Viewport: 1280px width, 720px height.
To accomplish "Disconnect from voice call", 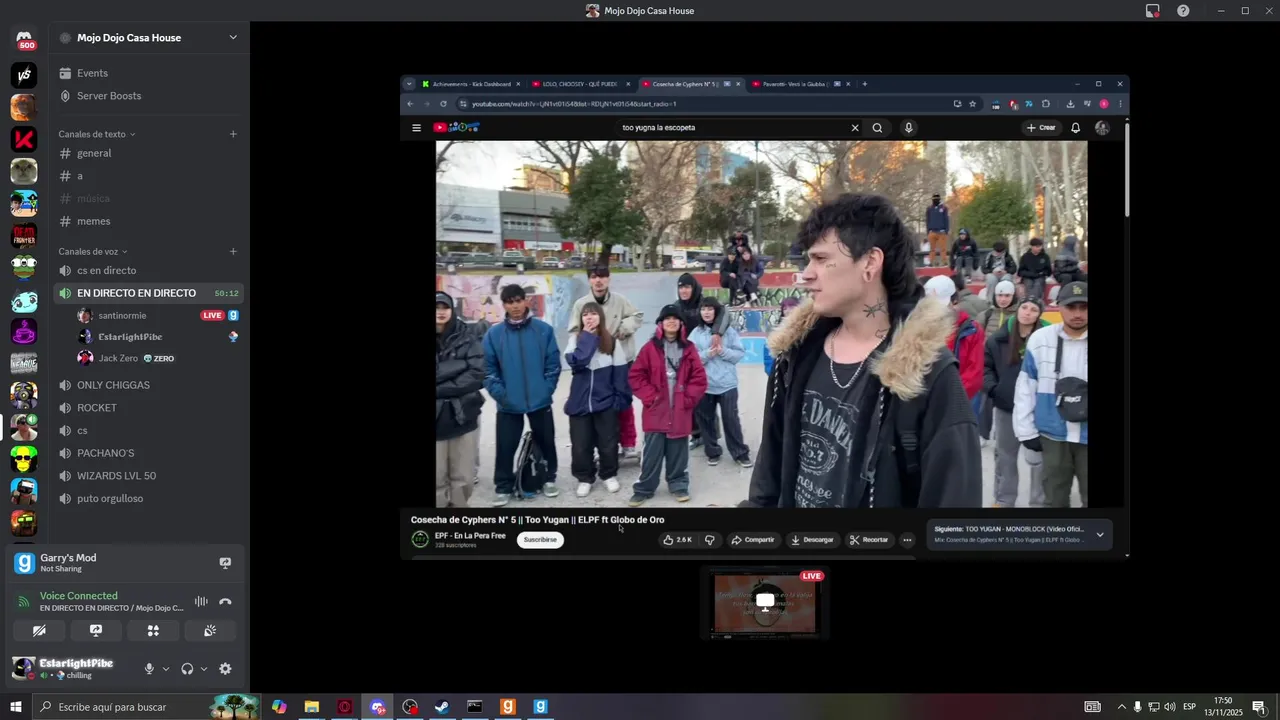I will (x=225, y=601).
